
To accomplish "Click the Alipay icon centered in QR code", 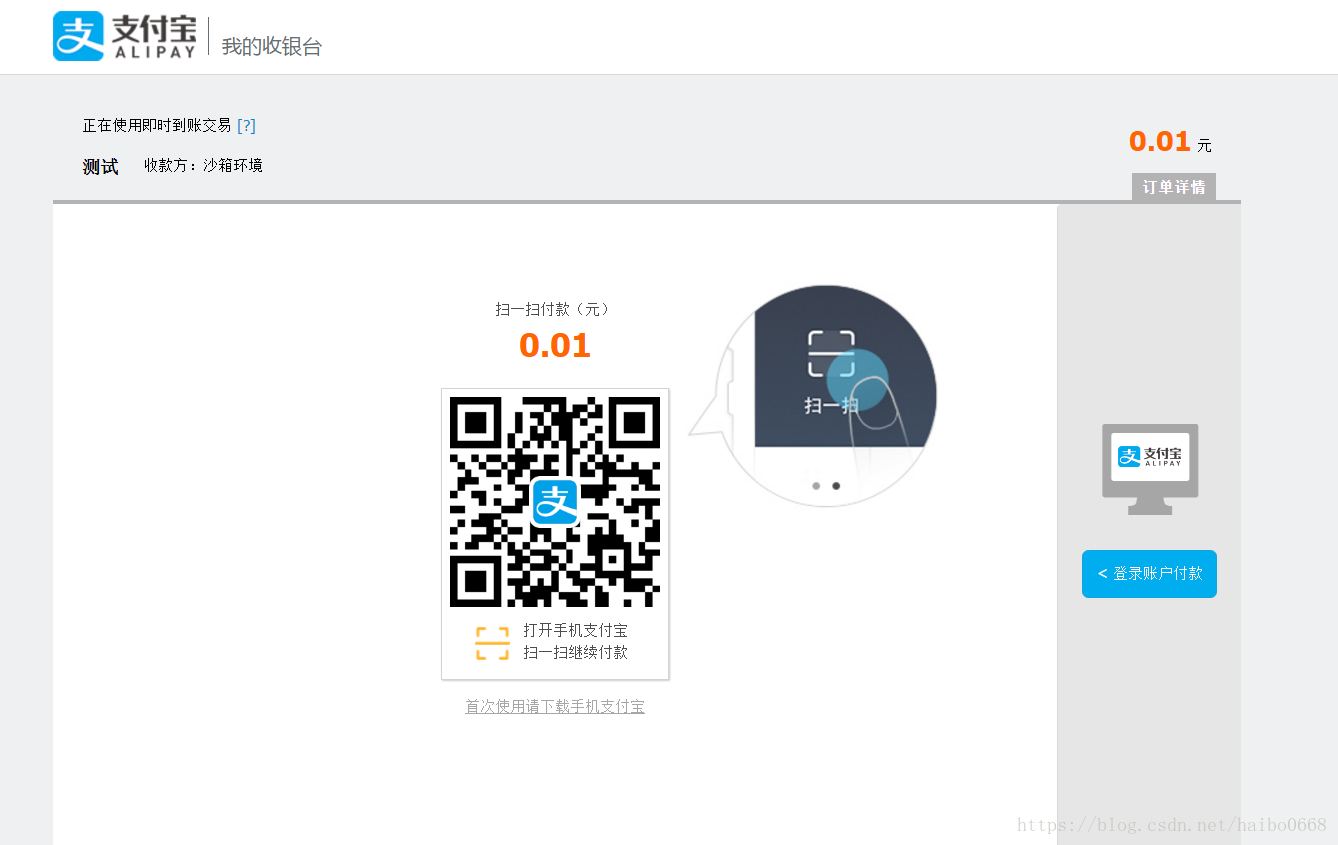I will point(555,502).
